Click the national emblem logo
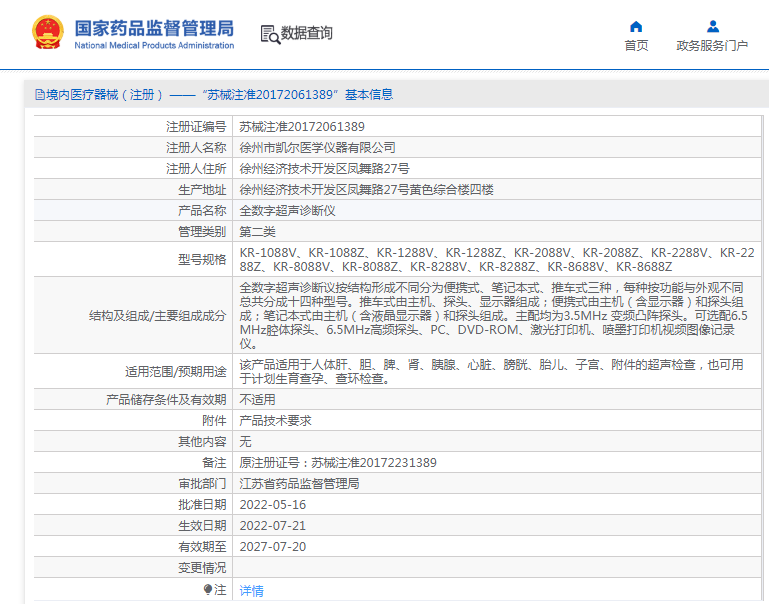The width and height of the screenshot is (769, 604). tap(48, 32)
